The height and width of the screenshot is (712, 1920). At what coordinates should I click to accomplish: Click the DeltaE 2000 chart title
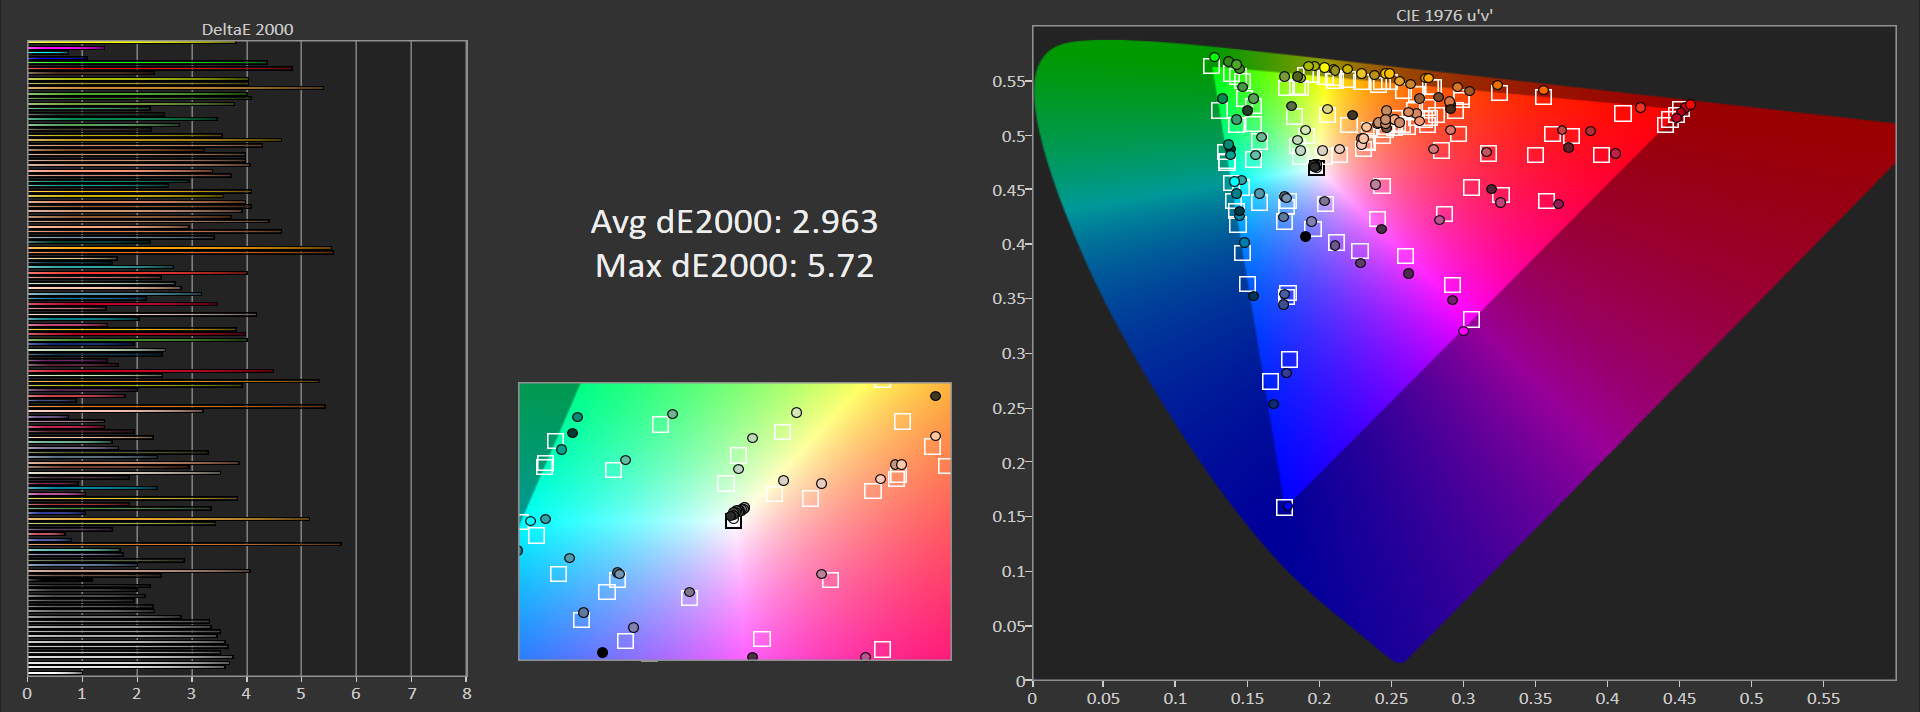click(x=247, y=29)
